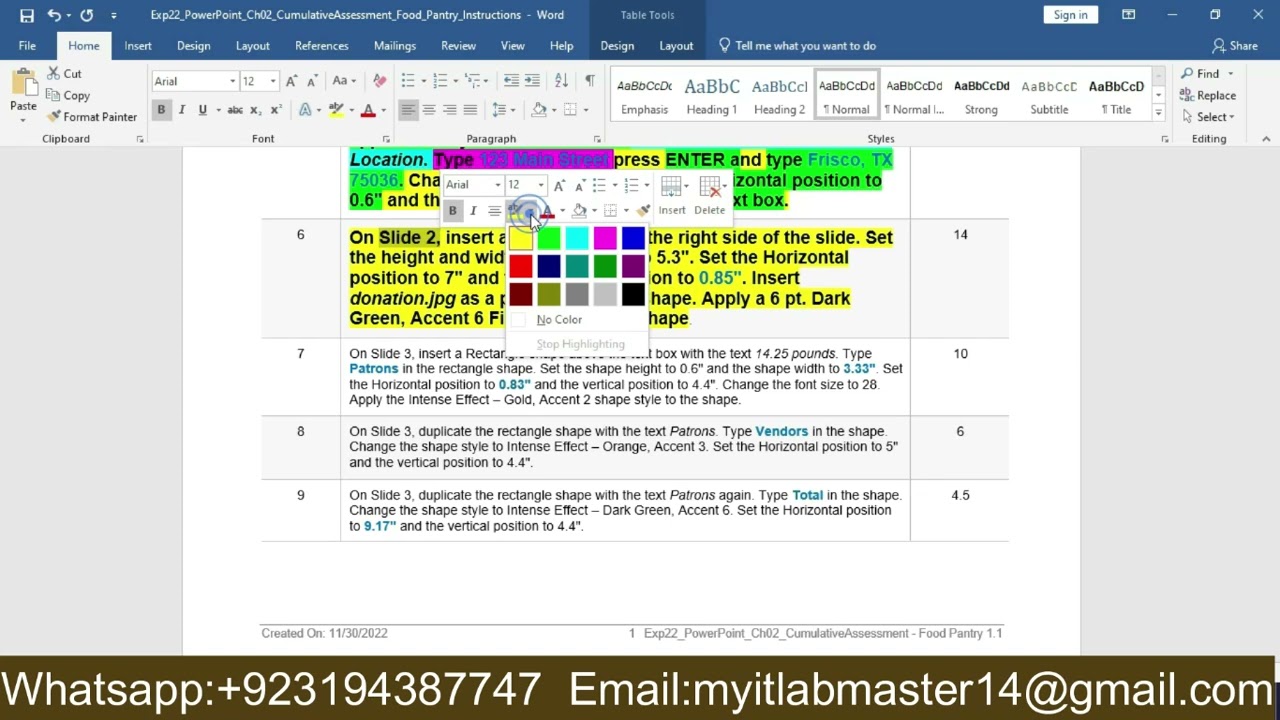Click Paste button
The height and width of the screenshot is (720, 1280).
click(23, 95)
